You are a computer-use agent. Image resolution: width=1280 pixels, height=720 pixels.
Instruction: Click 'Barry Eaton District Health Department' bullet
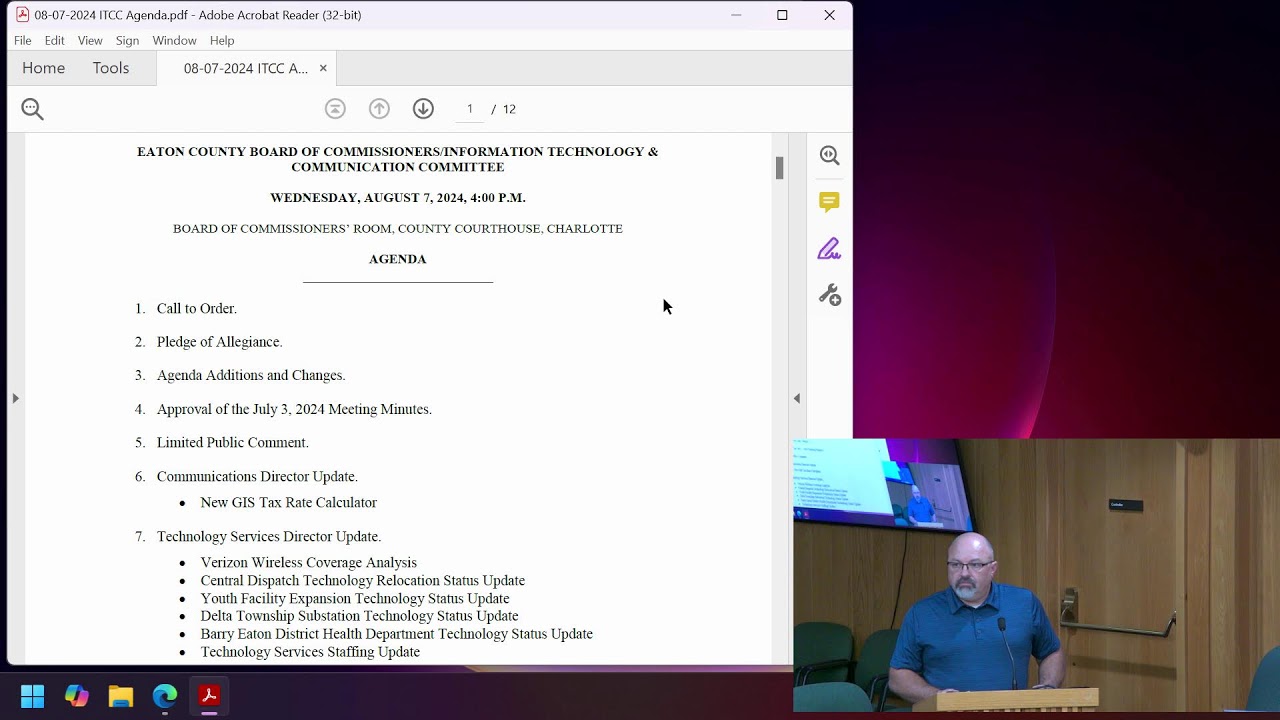tap(397, 634)
